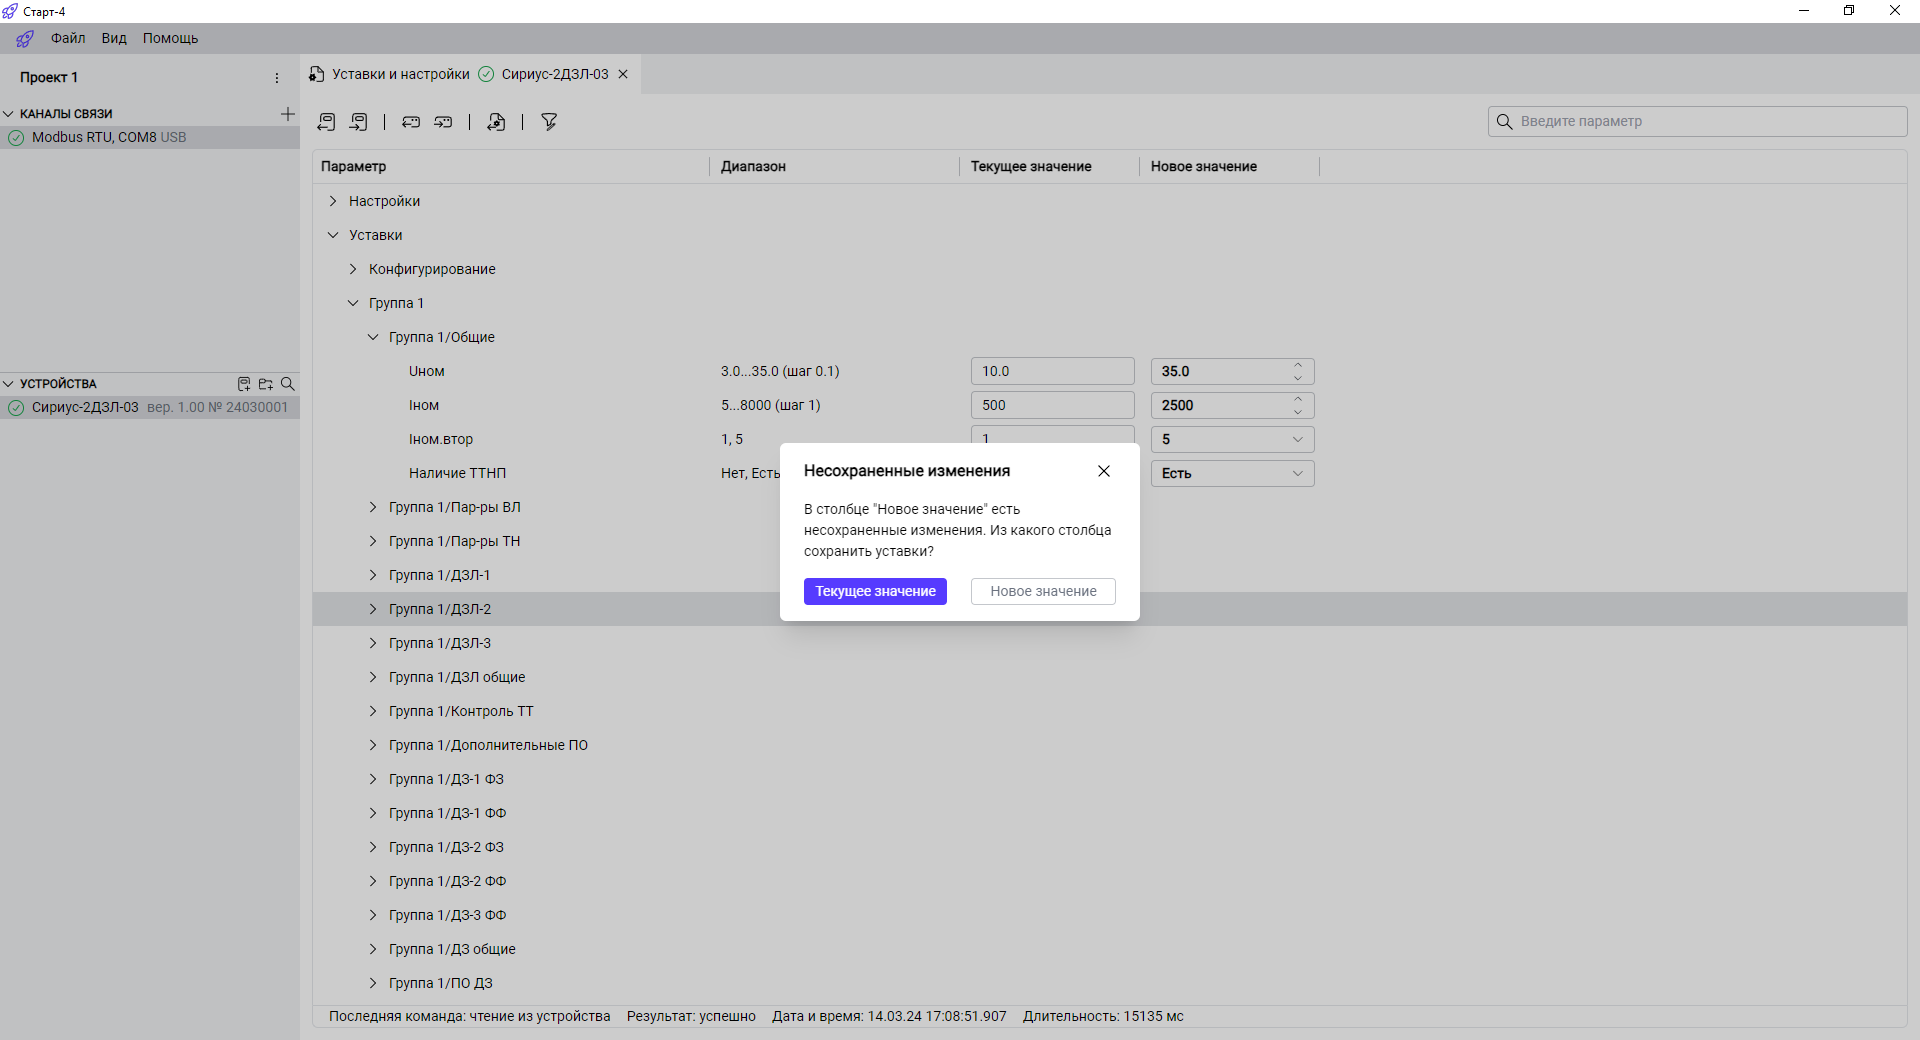Choose the Текущее значение button

point(875,591)
